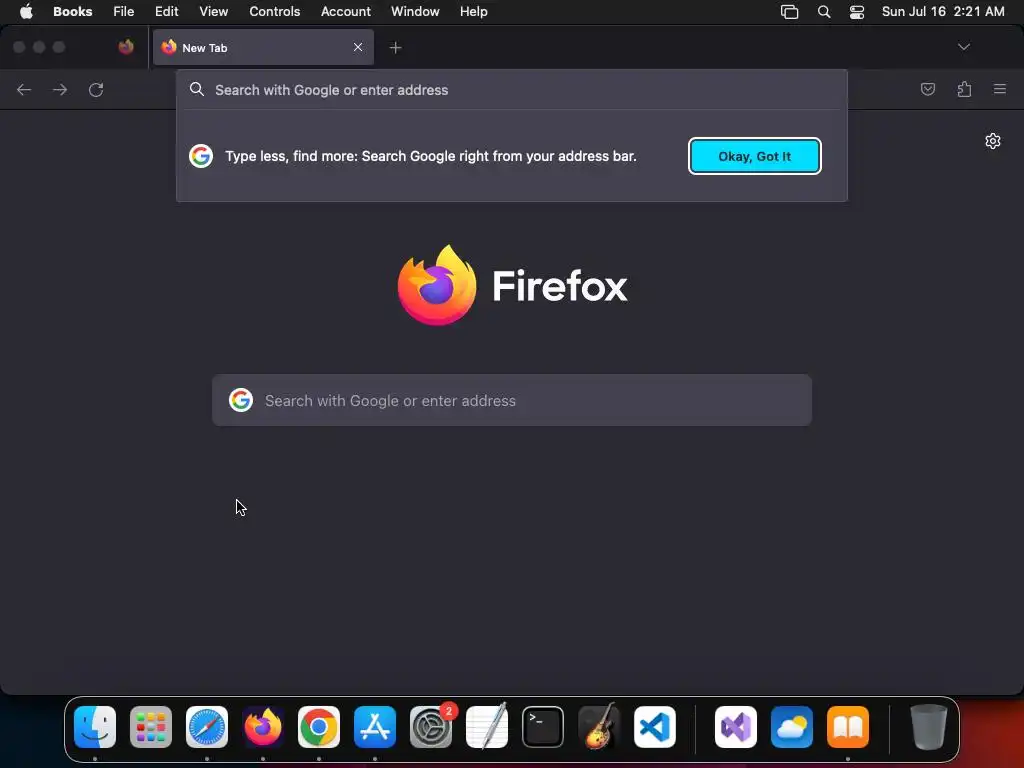
Task: Open Weather app from the Dock
Action: tap(792, 726)
